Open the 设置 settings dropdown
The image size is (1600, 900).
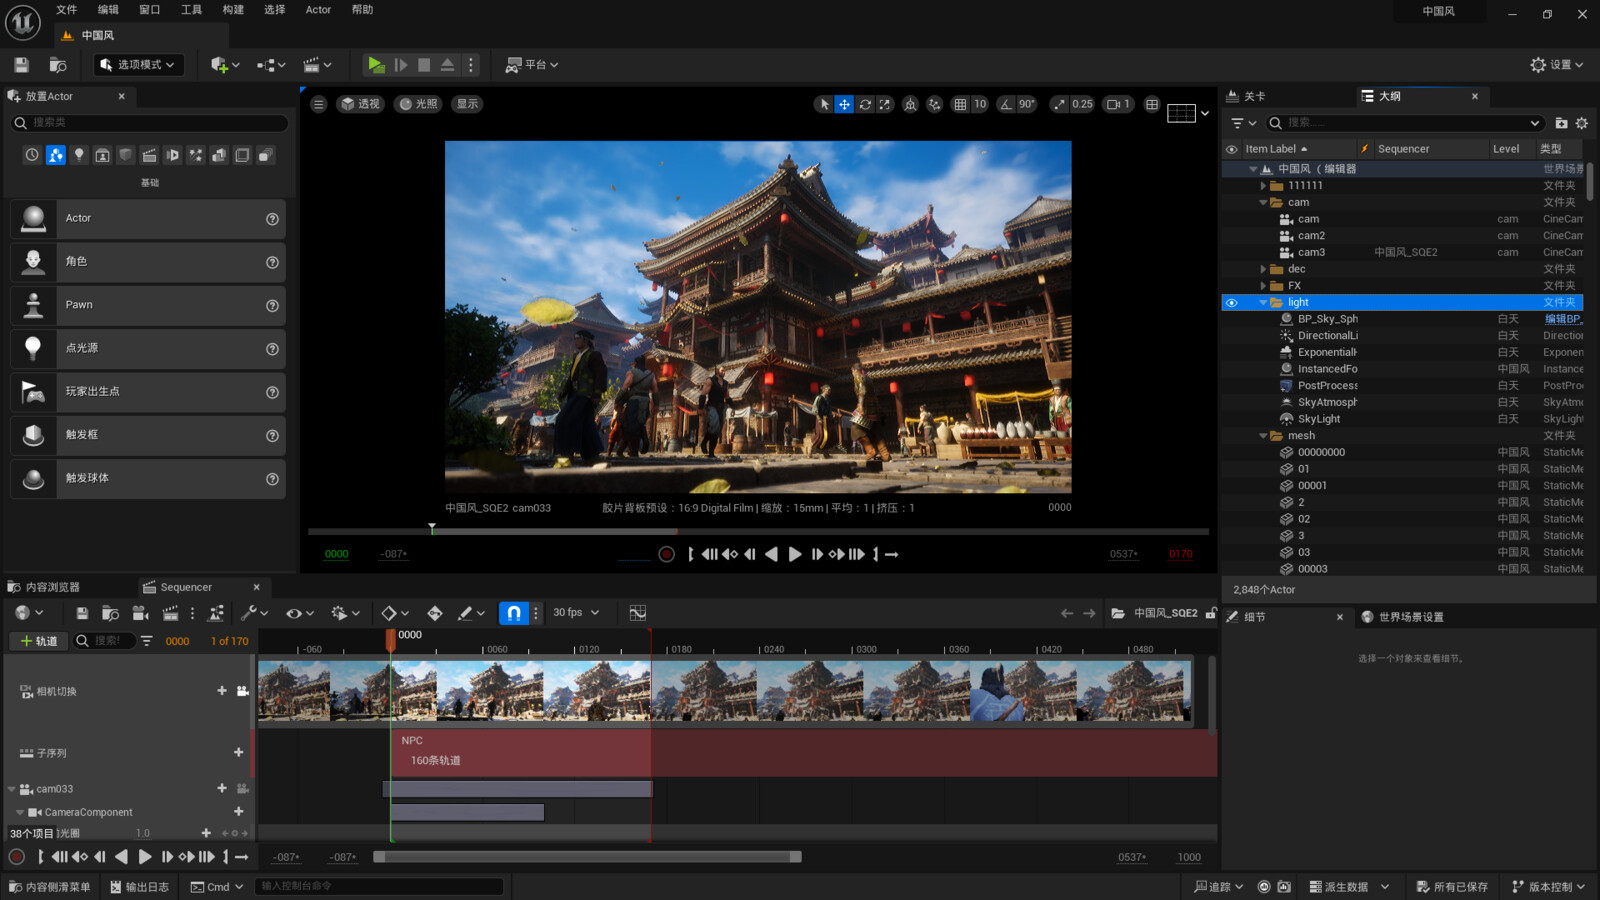(1557, 65)
